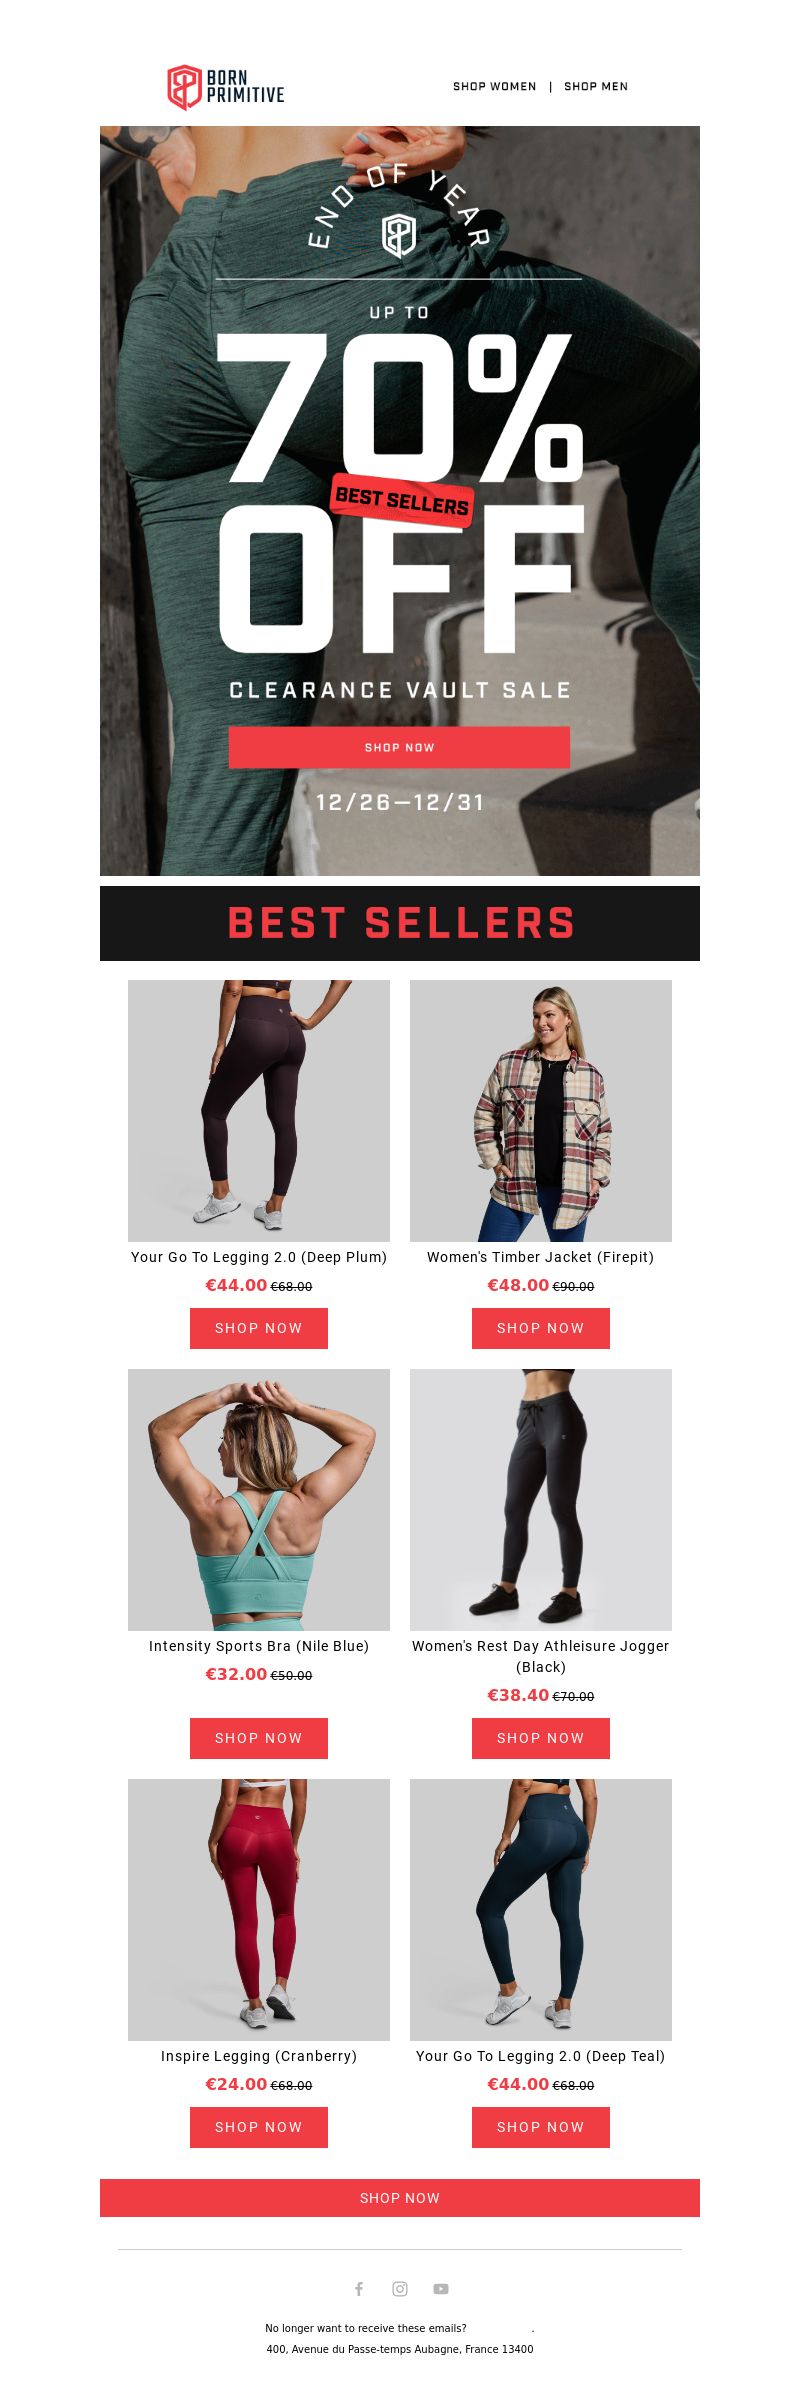Image resolution: width=800 pixels, height=2407 pixels.
Task: Open Timber Jacket Firepit product image
Action: click(541, 1111)
